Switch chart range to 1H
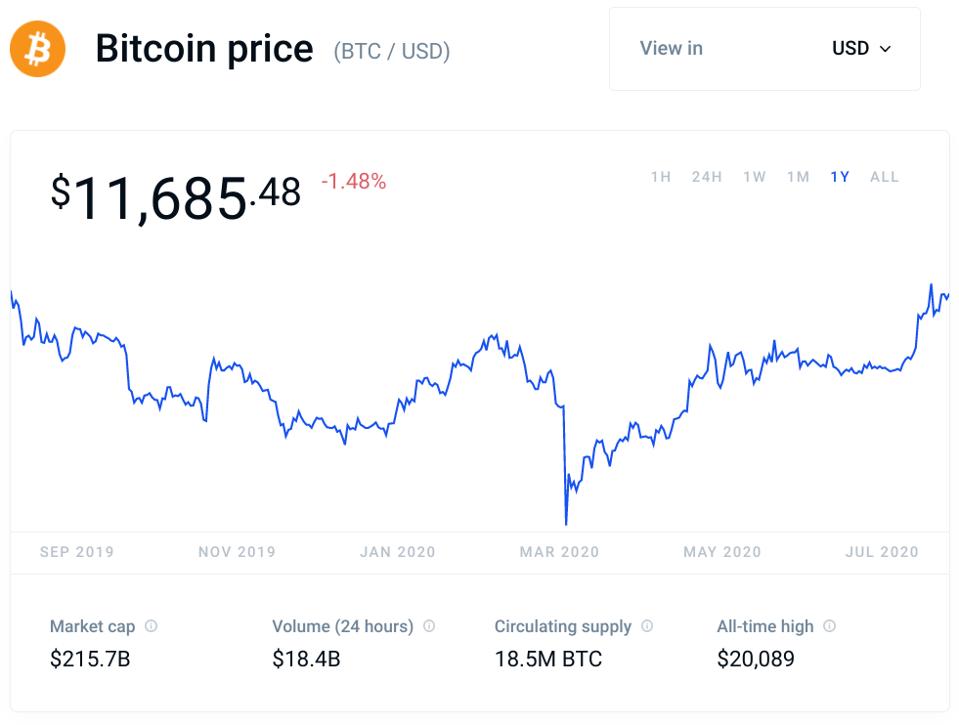Image resolution: width=959 pixels, height=725 pixels. 660,177
